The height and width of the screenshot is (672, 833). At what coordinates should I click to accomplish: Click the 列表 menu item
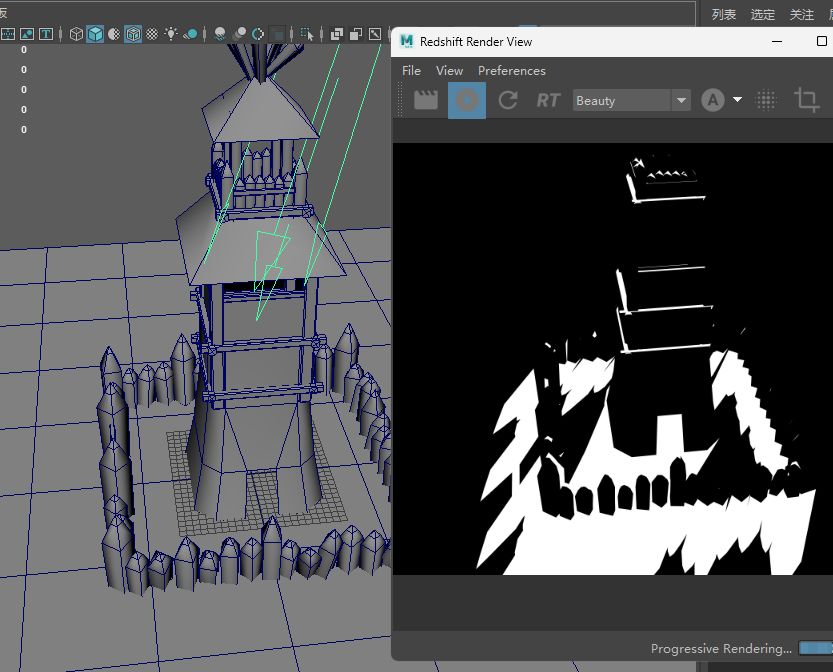[x=724, y=14]
